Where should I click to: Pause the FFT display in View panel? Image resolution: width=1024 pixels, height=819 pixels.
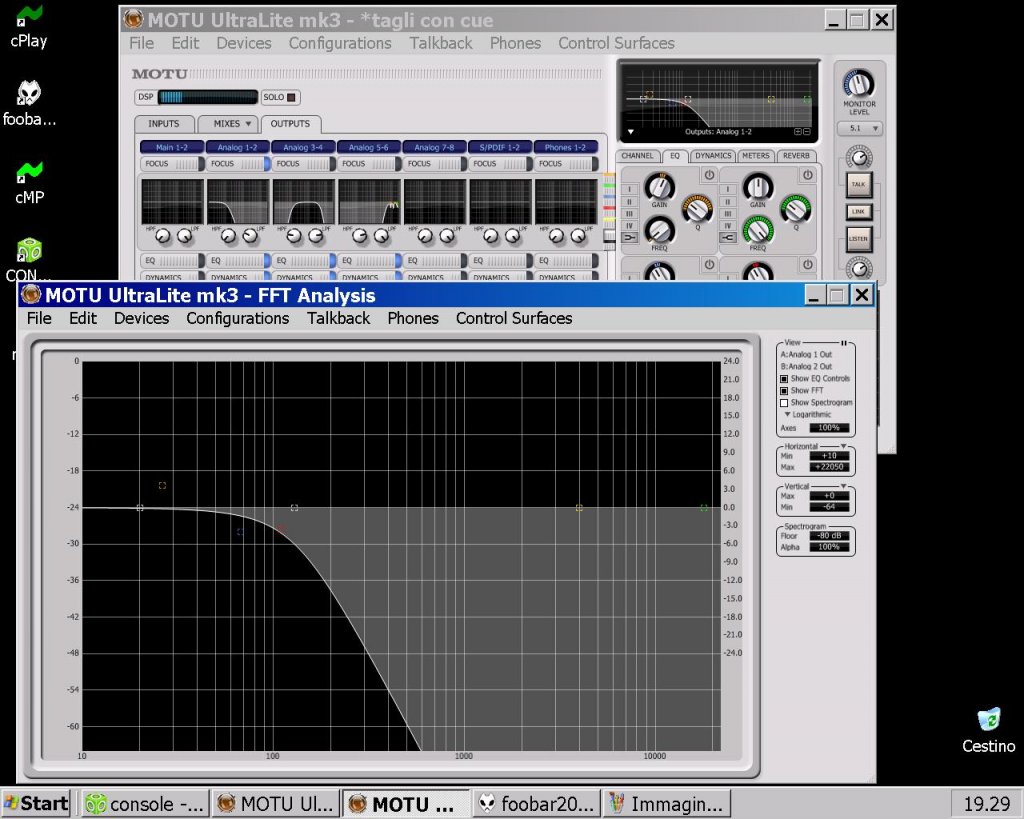pyautogui.click(x=844, y=343)
